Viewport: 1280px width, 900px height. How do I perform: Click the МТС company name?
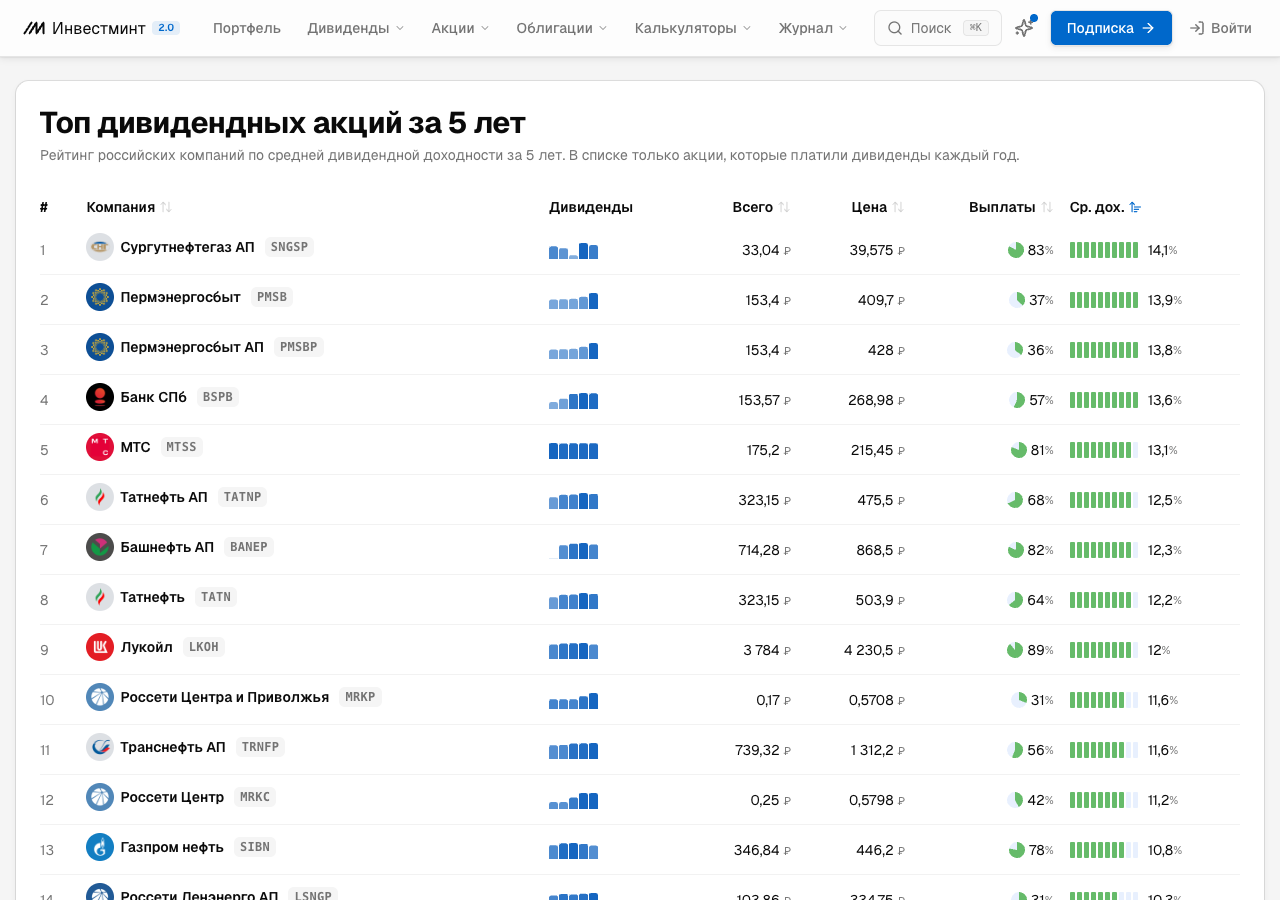click(x=135, y=447)
